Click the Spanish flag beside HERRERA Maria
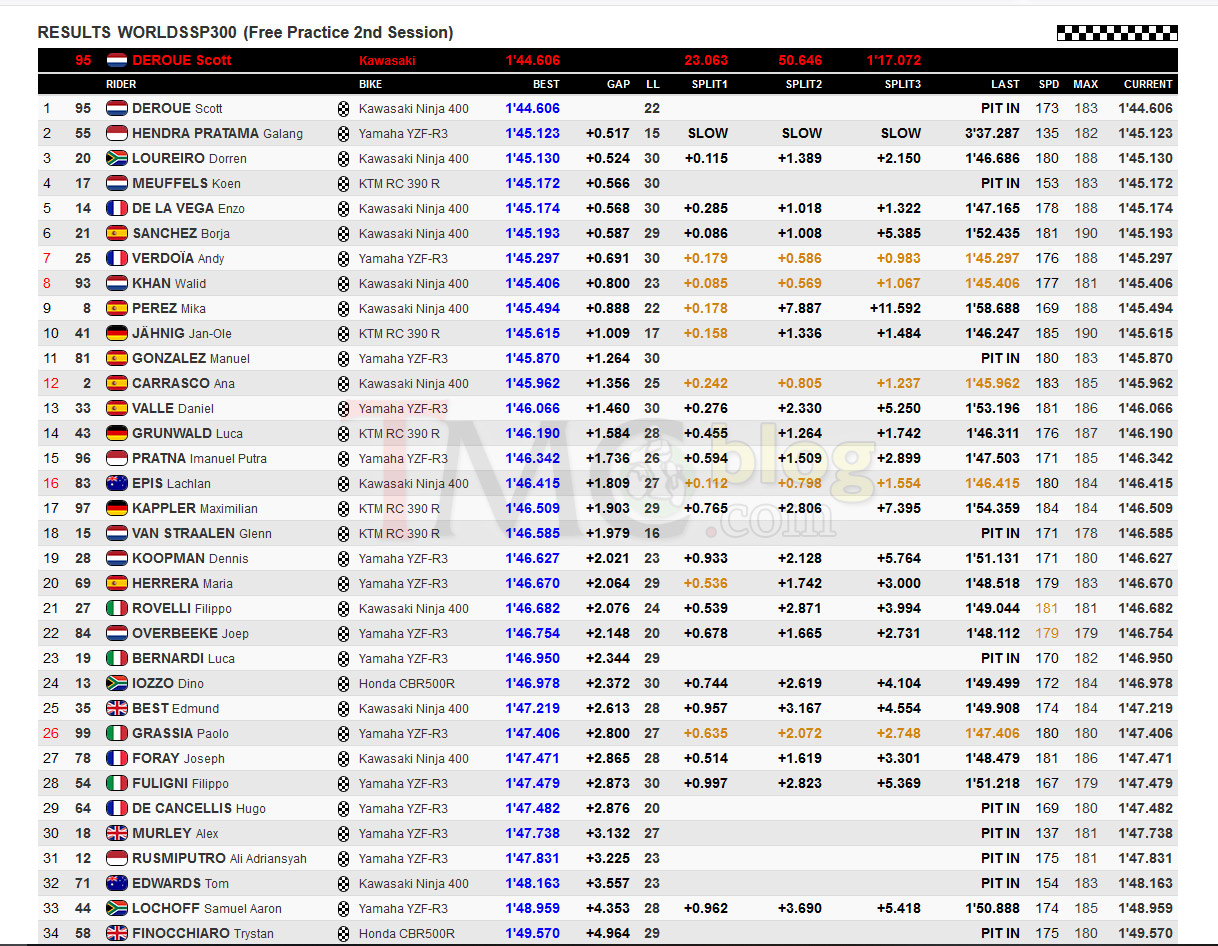 116,583
